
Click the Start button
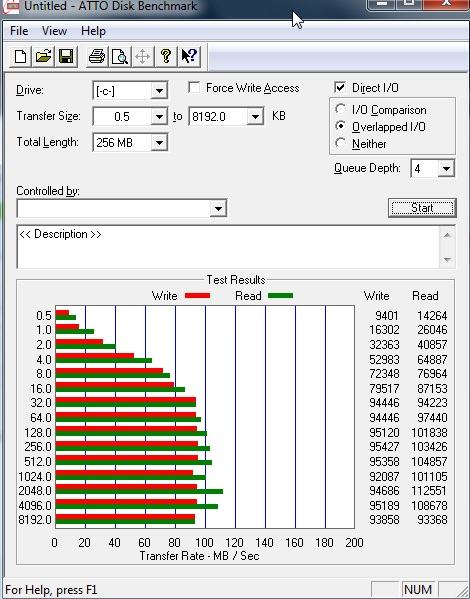pos(422,208)
